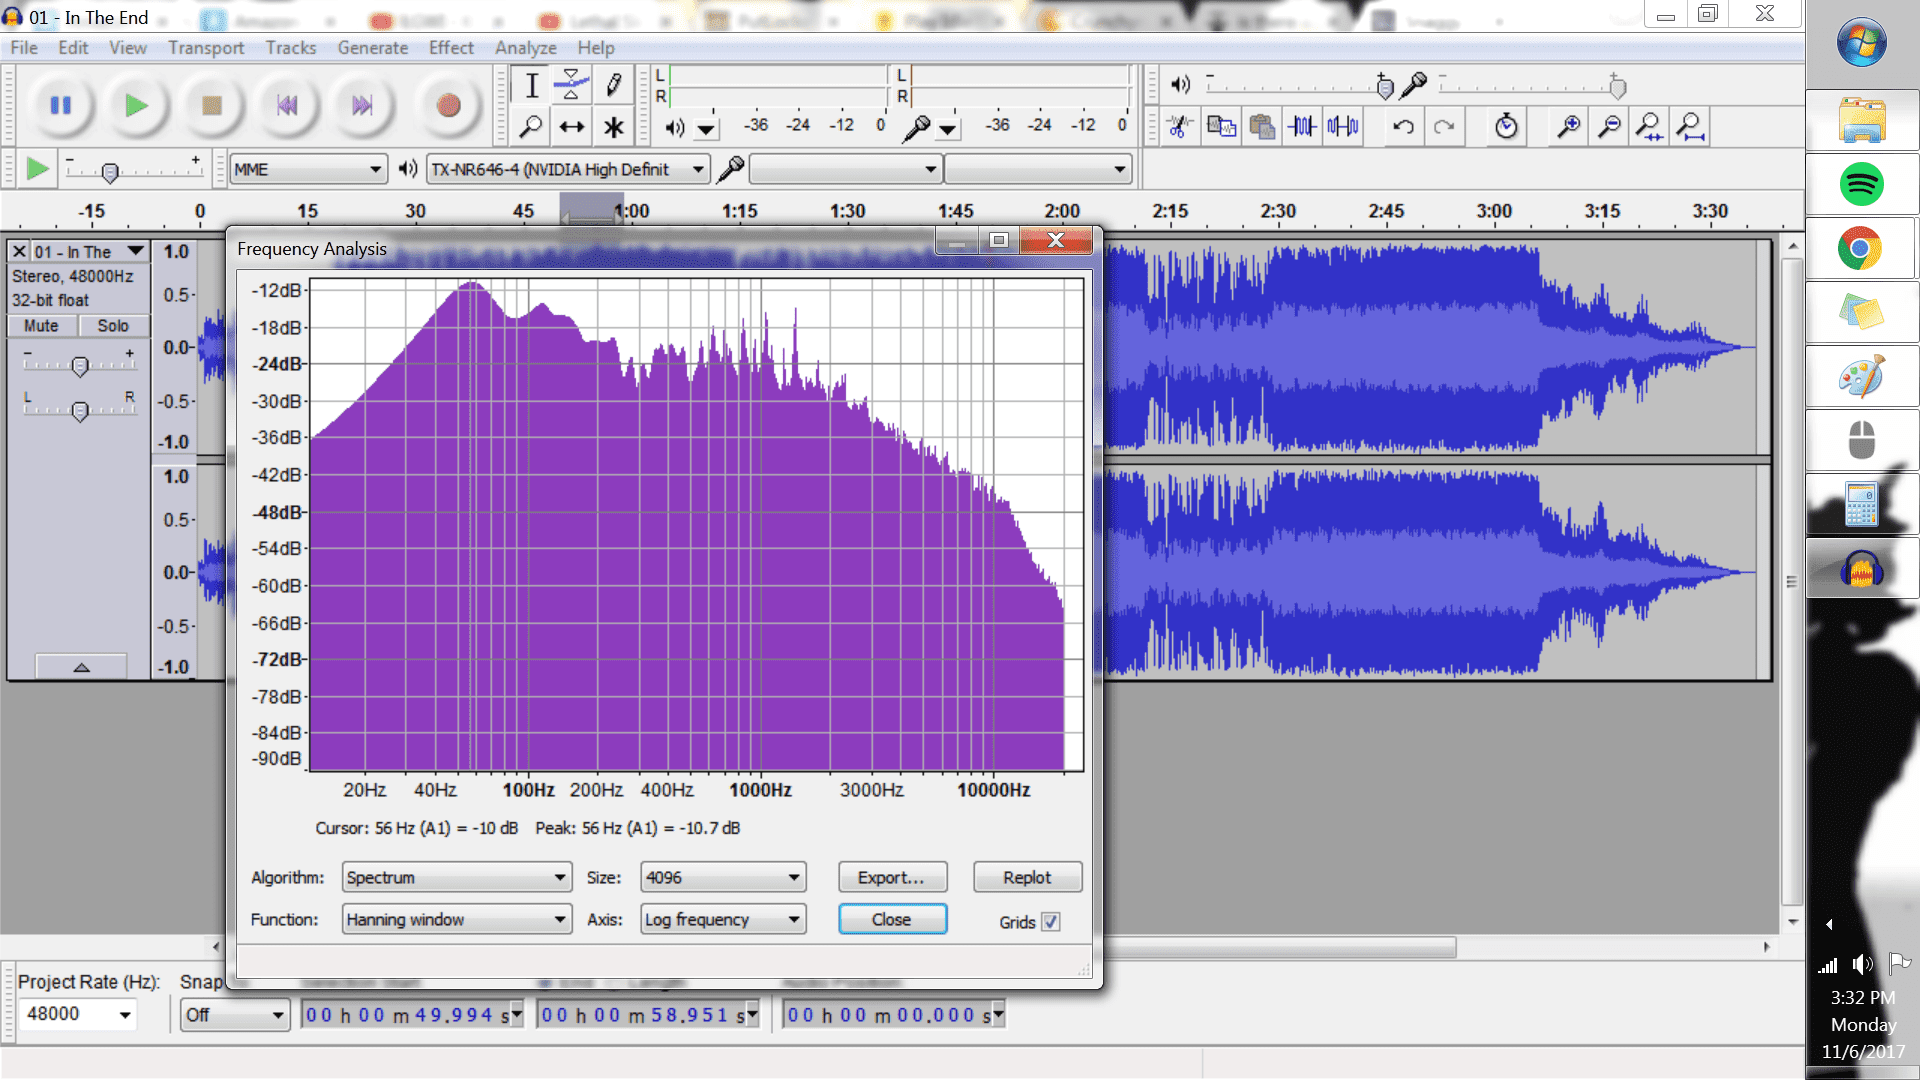Select the Zoom magnifier tool

pyautogui.click(x=532, y=127)
